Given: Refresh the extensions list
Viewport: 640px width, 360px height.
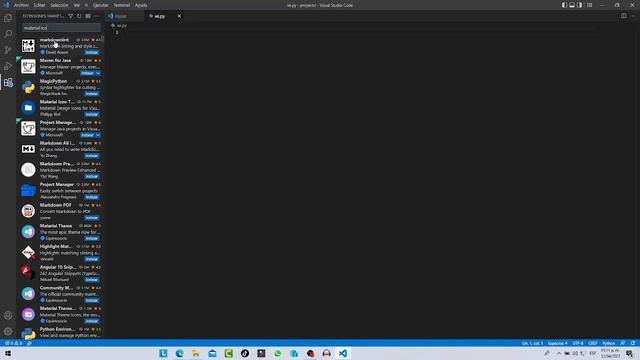Looking at the screenshot, I should tap(79, 16).
